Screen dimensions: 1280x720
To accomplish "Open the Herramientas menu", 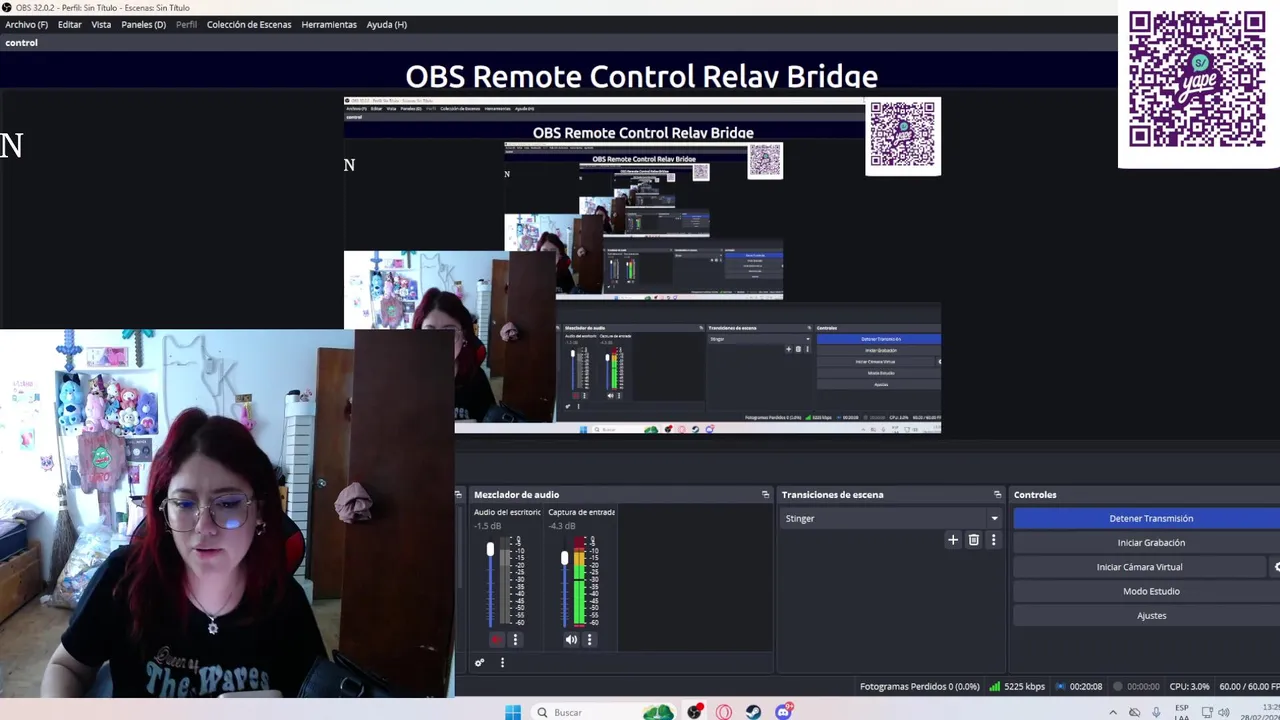I will point(329,24).
